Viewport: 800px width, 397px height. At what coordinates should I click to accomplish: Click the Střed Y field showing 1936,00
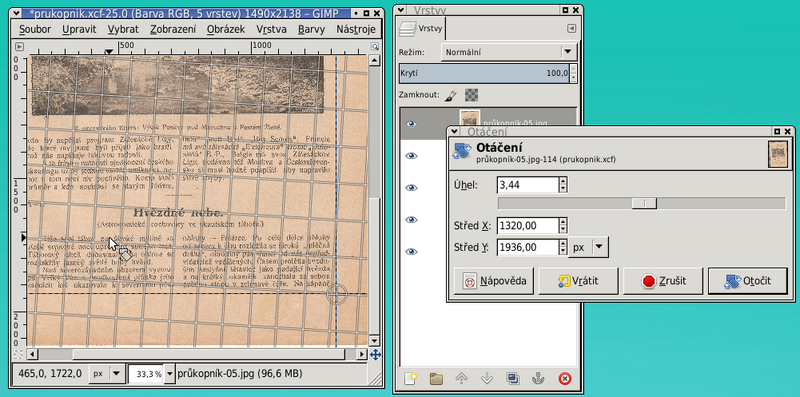click(x=527, y=247)
